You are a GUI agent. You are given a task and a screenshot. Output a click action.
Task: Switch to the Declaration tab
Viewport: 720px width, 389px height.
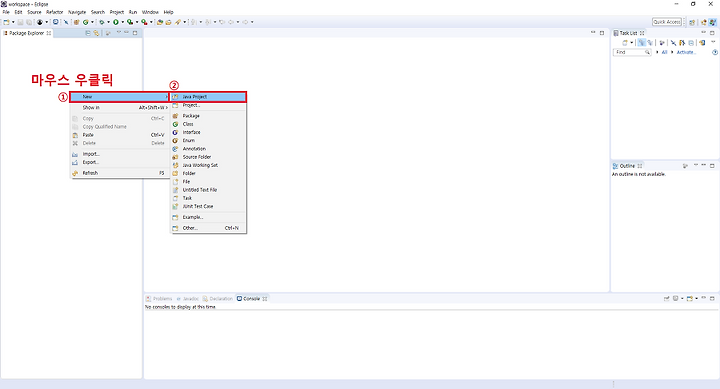(218, 299)
